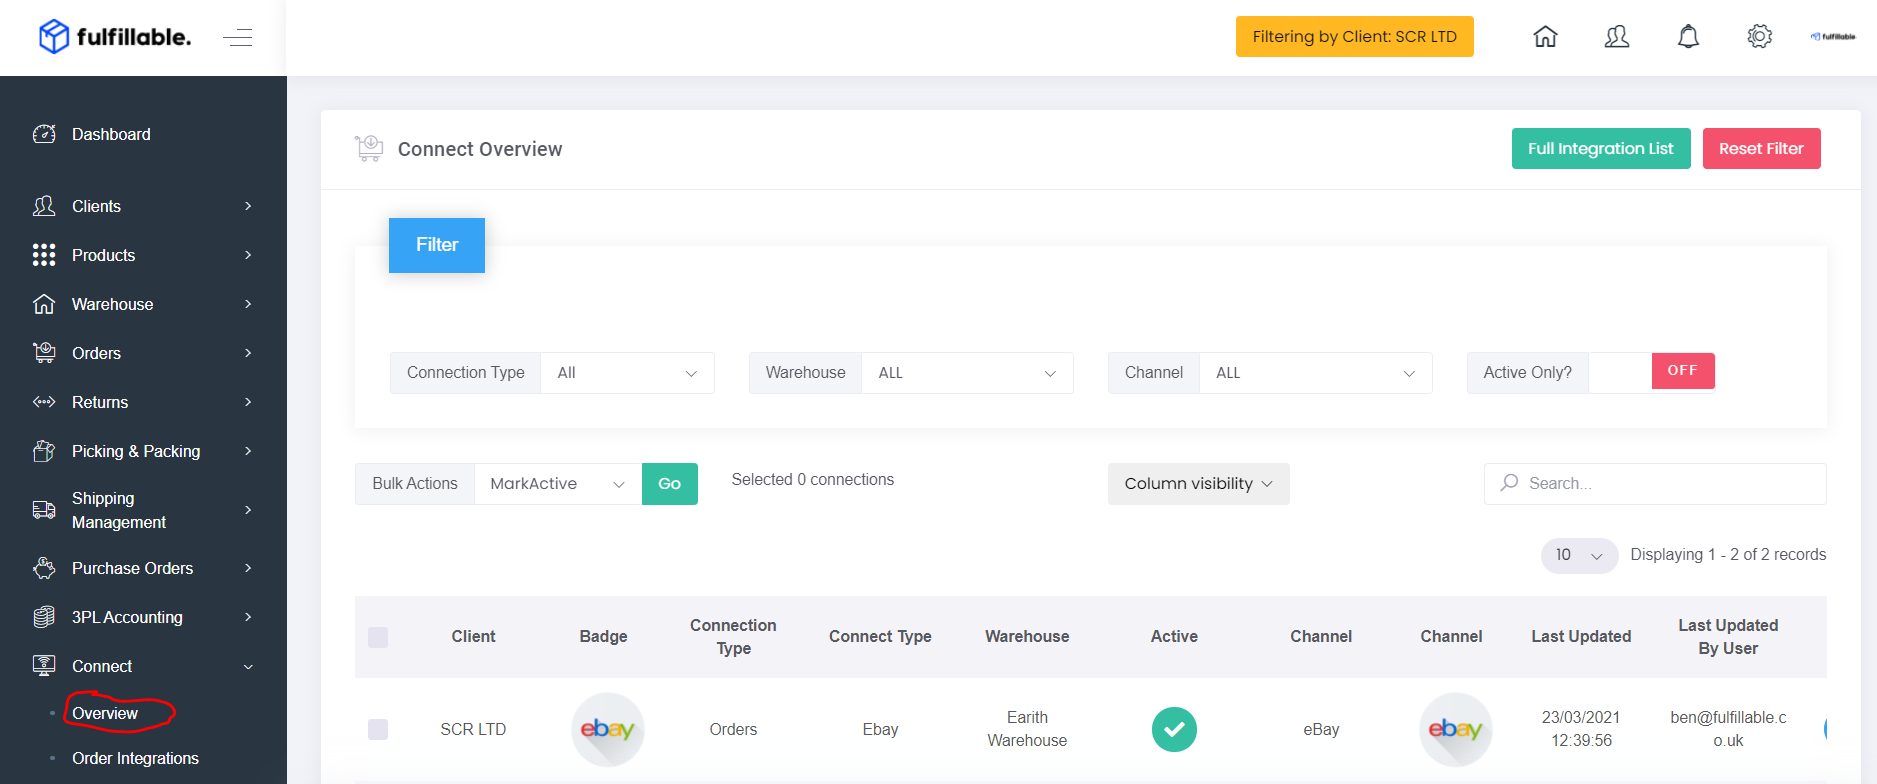Open the Warehouse filter dropdown
Screen dimensions: 1877x784
tap(967, 373)
